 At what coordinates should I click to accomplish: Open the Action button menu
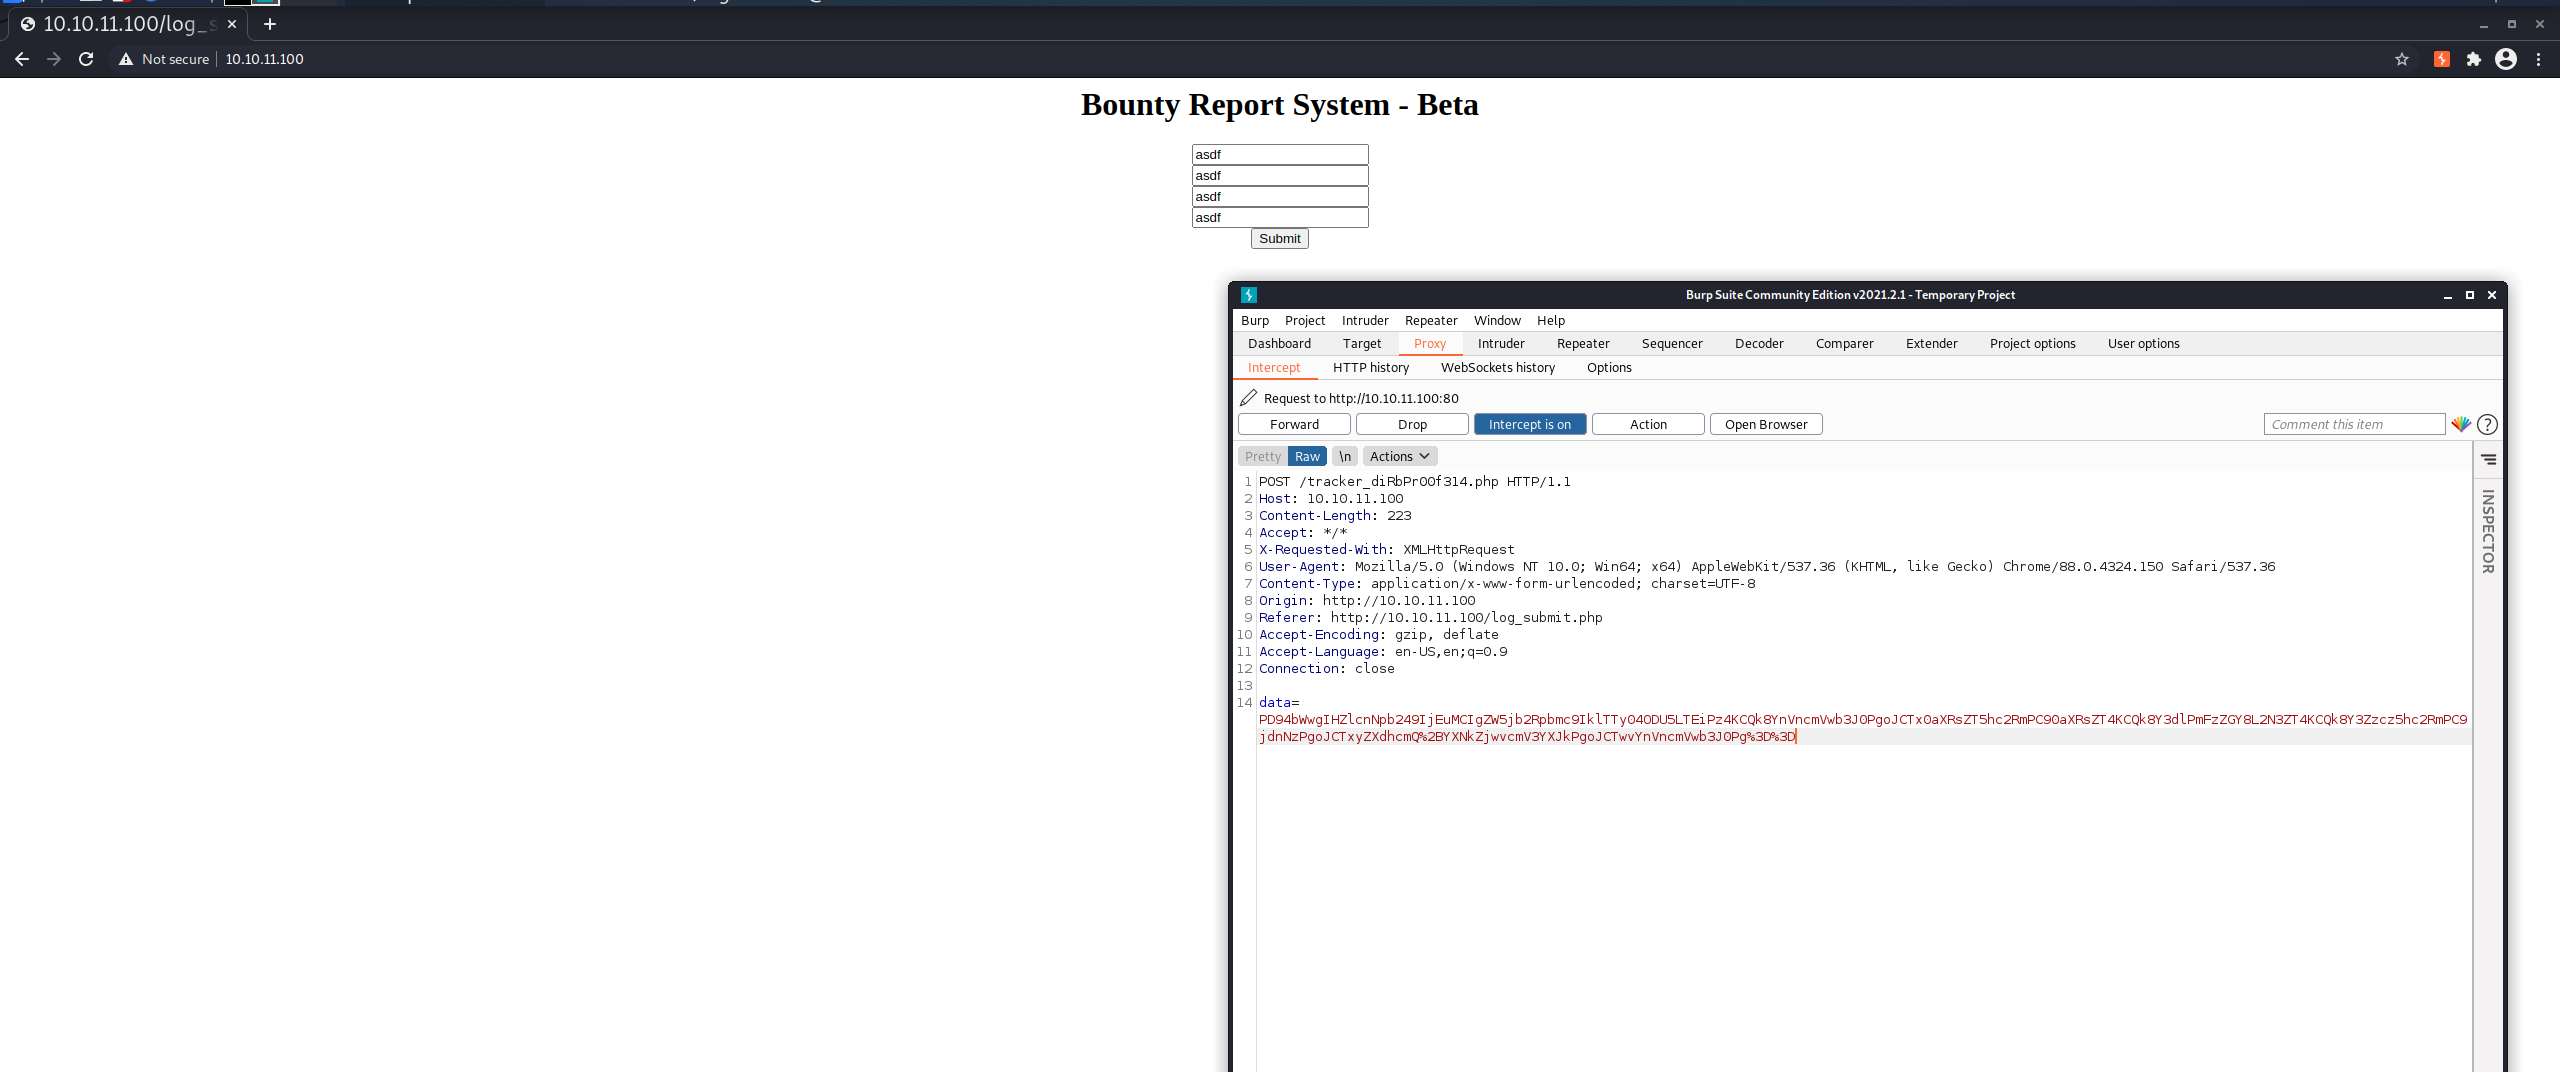coord(1648,424)
